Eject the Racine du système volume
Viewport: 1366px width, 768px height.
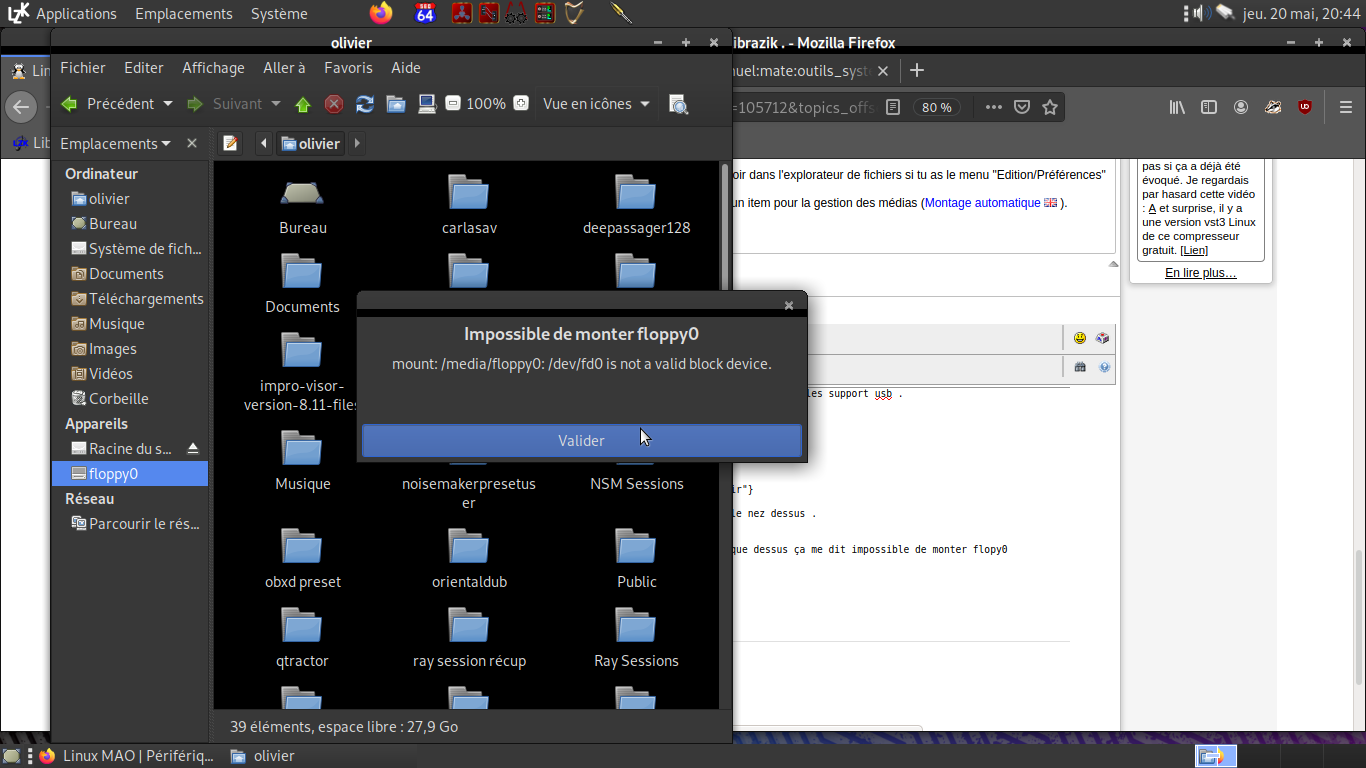(x=194, y=448)
